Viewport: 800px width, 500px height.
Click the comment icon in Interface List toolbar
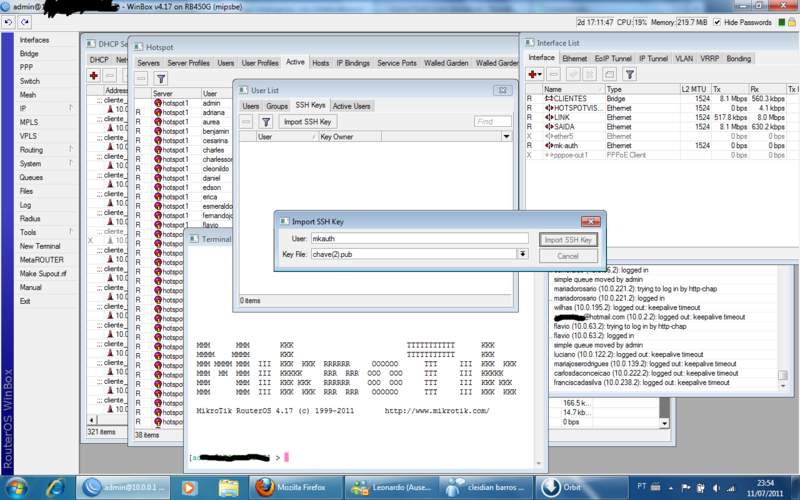[609, 74]
